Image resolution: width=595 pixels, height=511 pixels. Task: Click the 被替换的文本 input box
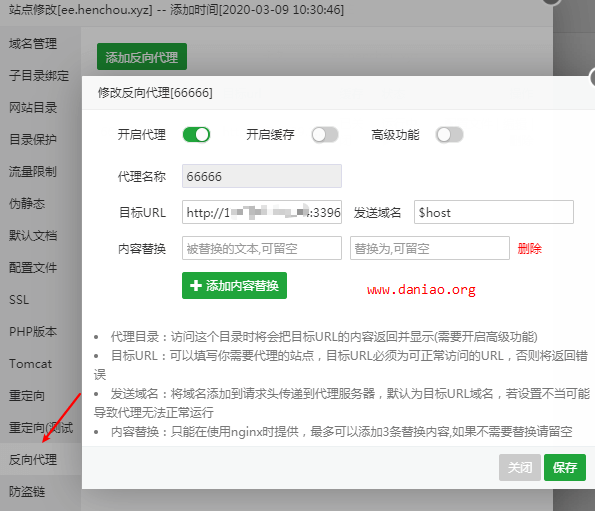[x=262, y=248]
